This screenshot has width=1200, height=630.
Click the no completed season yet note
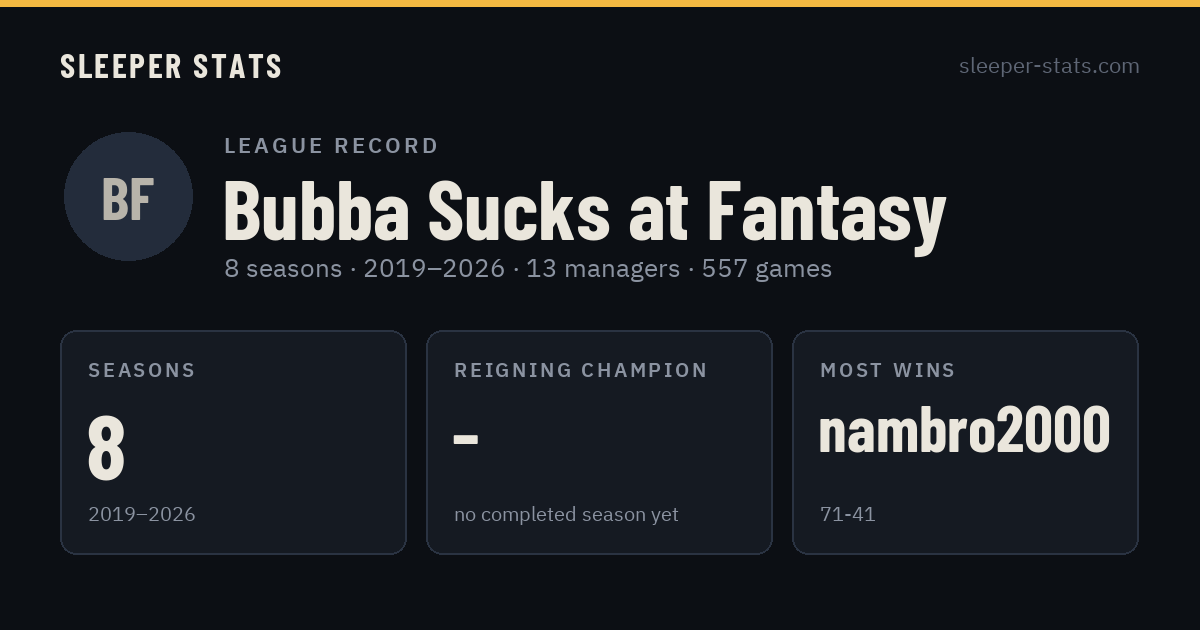(x=566, y=514)
